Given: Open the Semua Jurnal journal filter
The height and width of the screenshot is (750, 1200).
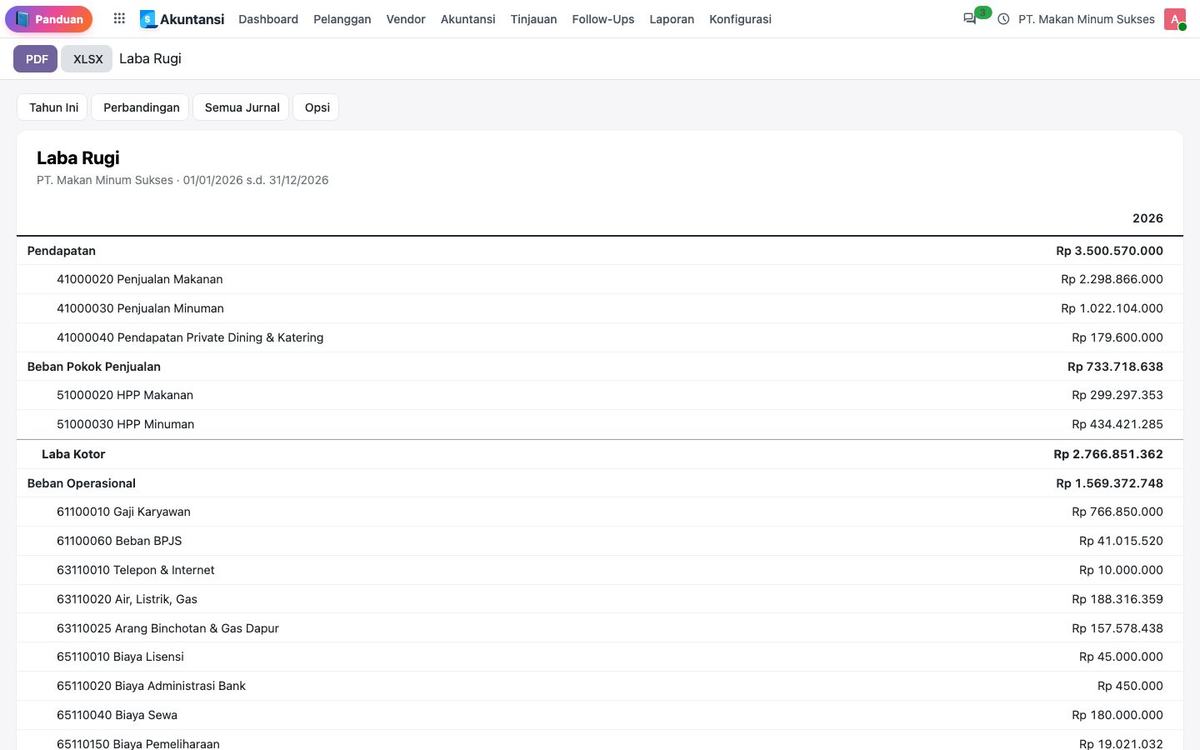Looking at the screenshot, I should [x=242, y=107].
